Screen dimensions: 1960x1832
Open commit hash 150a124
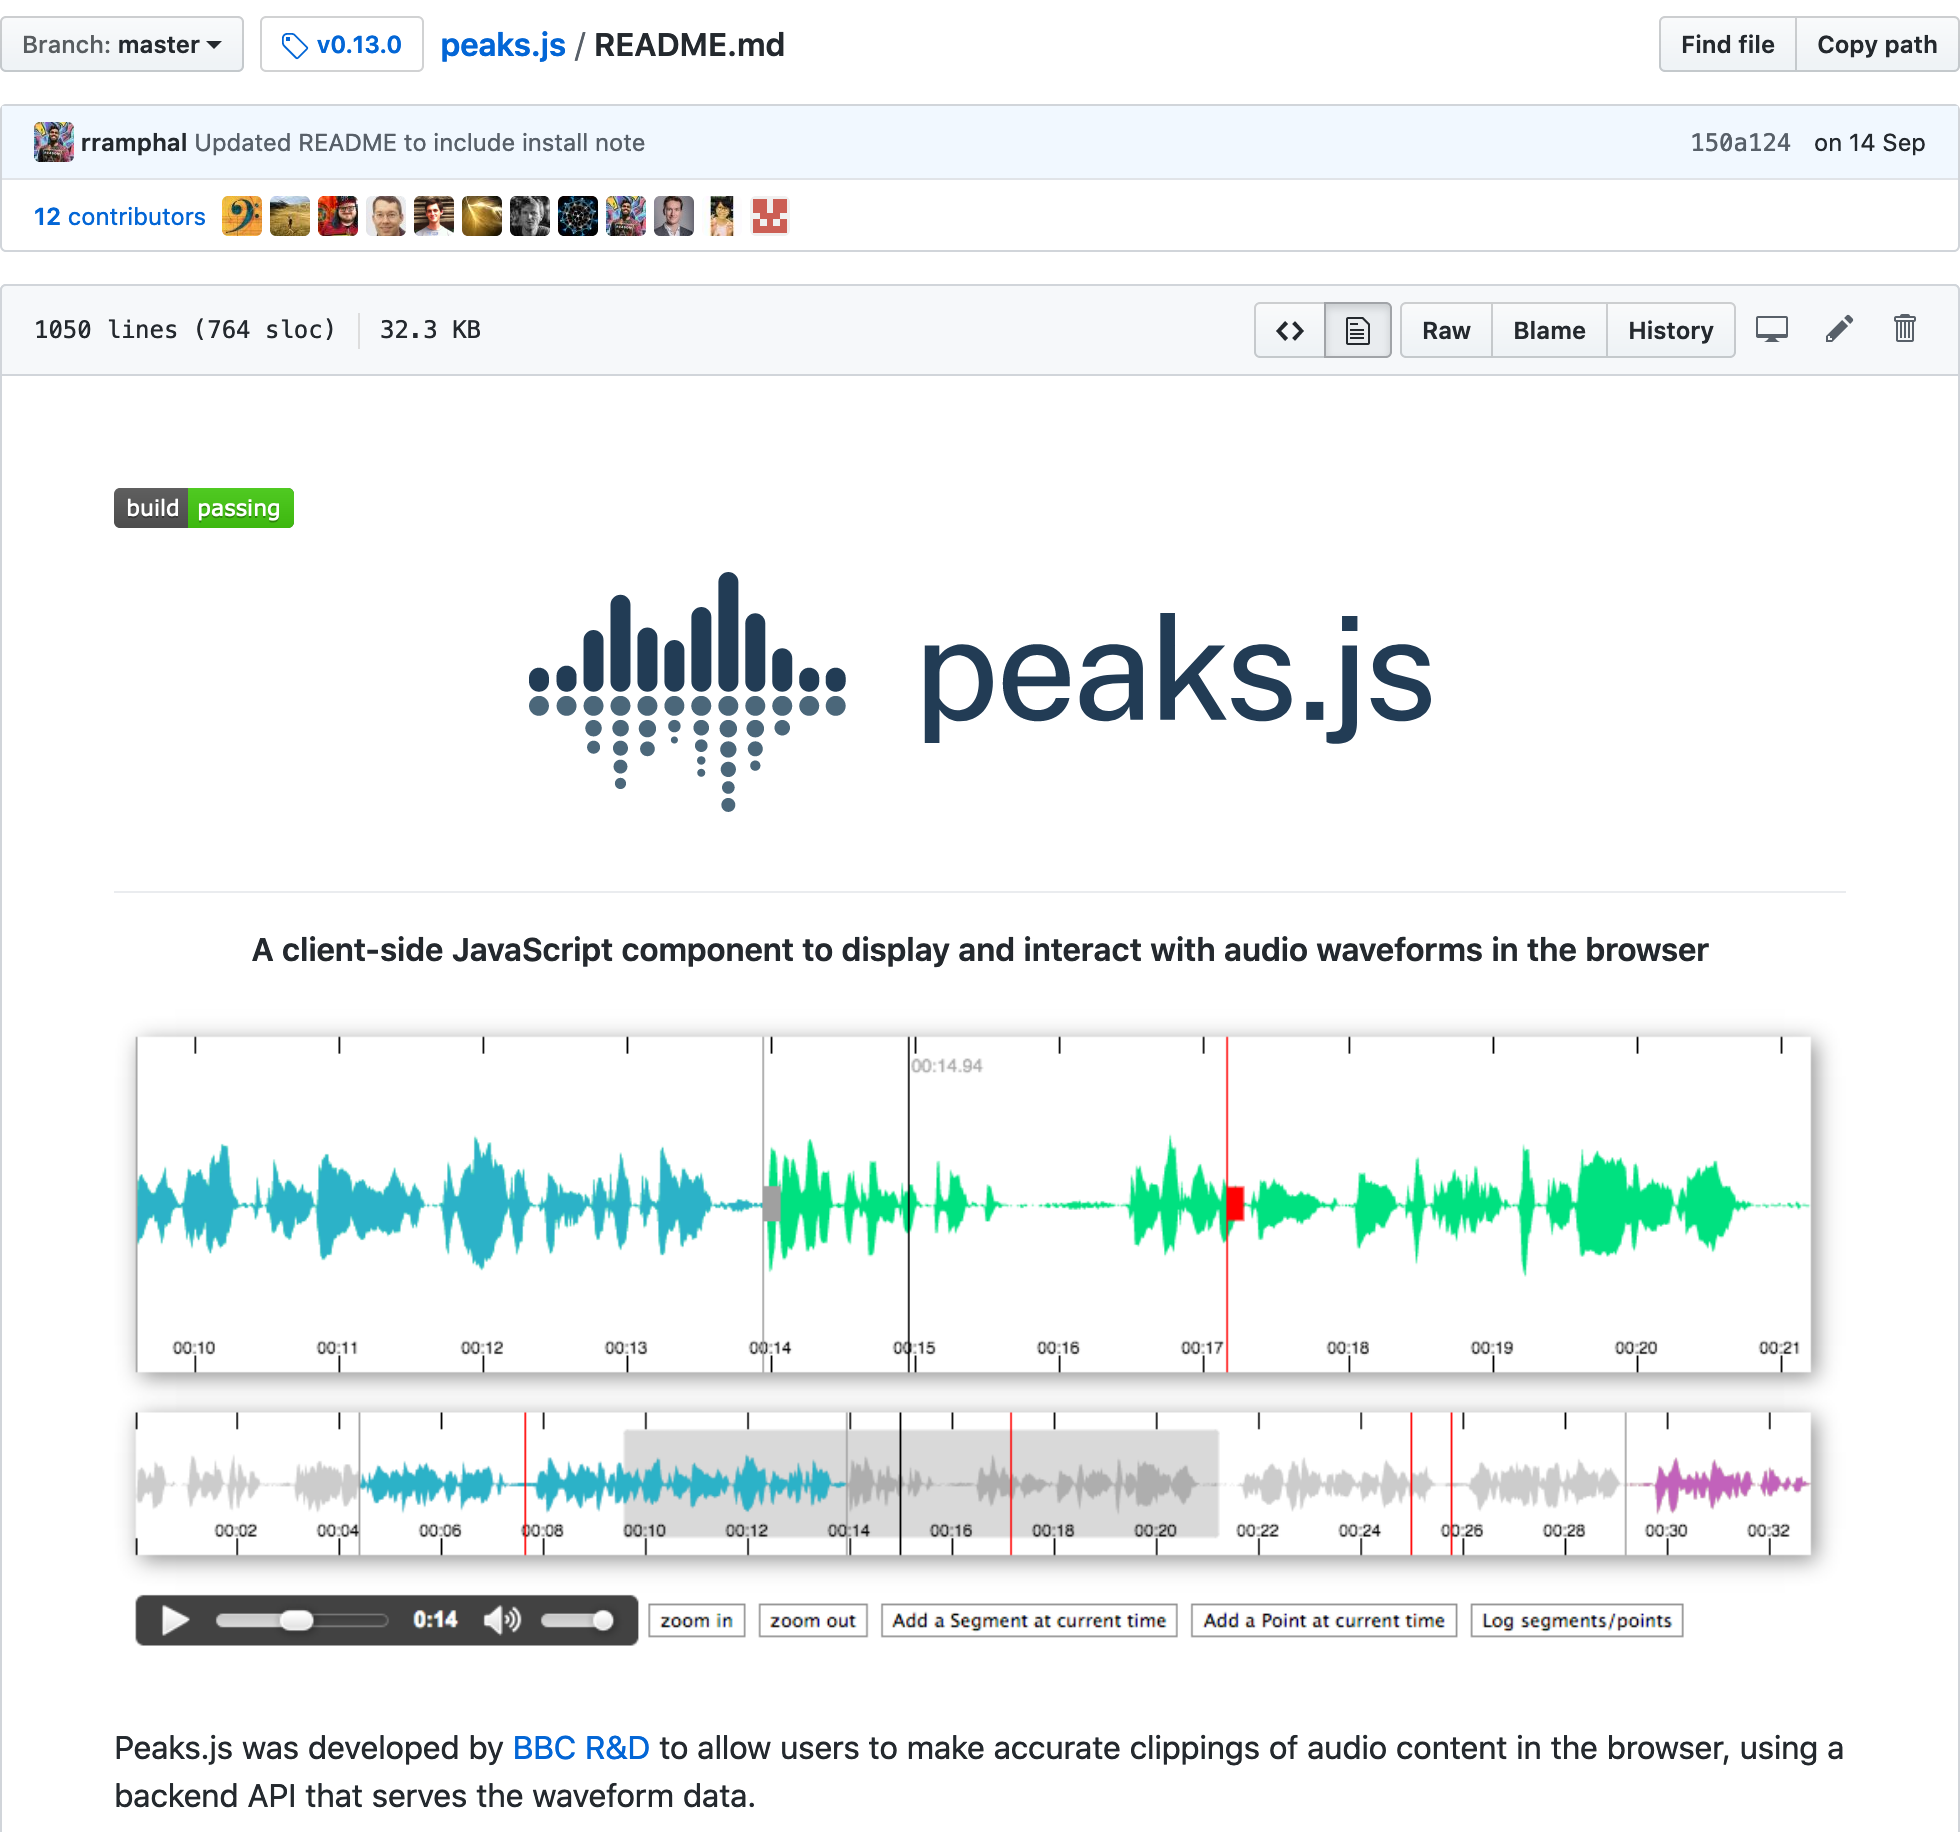coord(1740,143)
